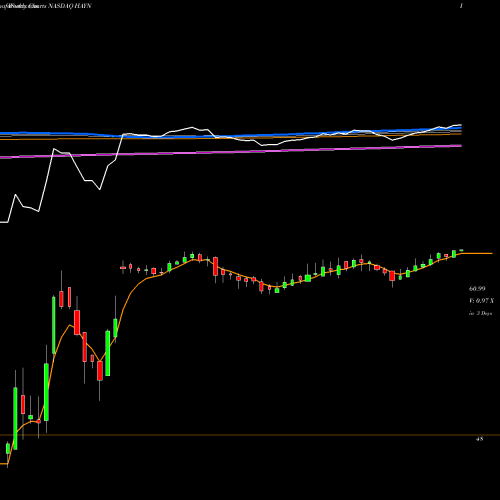Click the volume value V: 0.97 X

pos(481,301)
